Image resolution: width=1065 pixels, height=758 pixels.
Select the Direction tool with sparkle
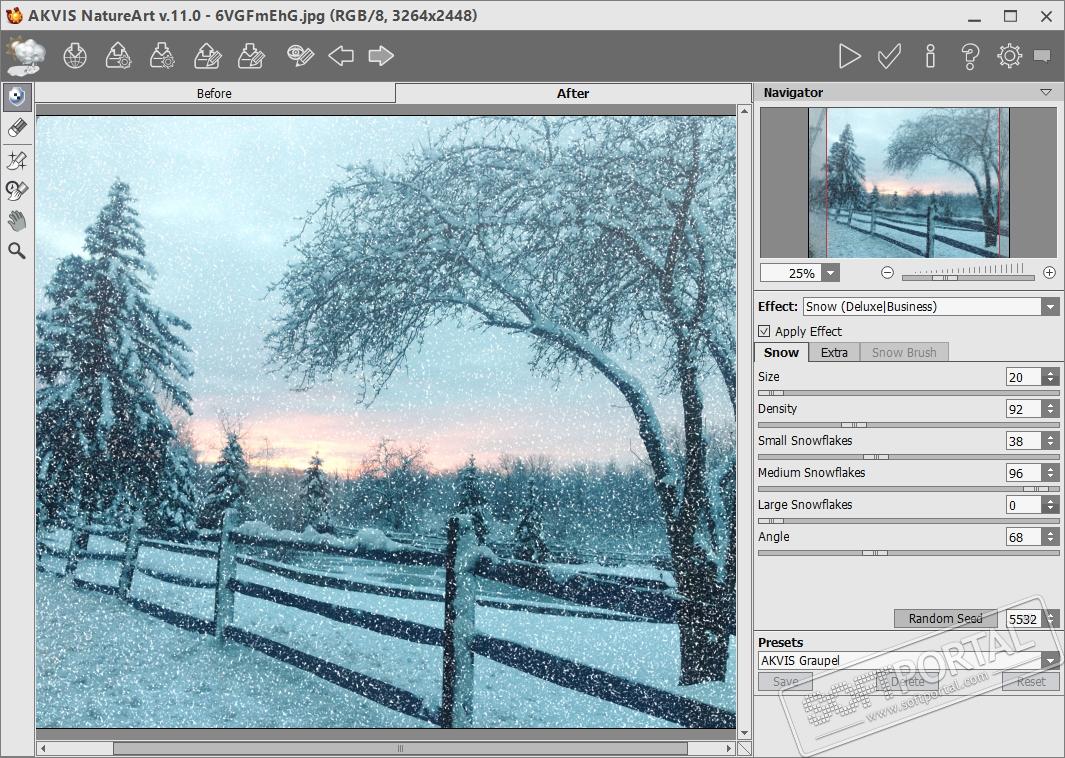[x=17, y=160]
